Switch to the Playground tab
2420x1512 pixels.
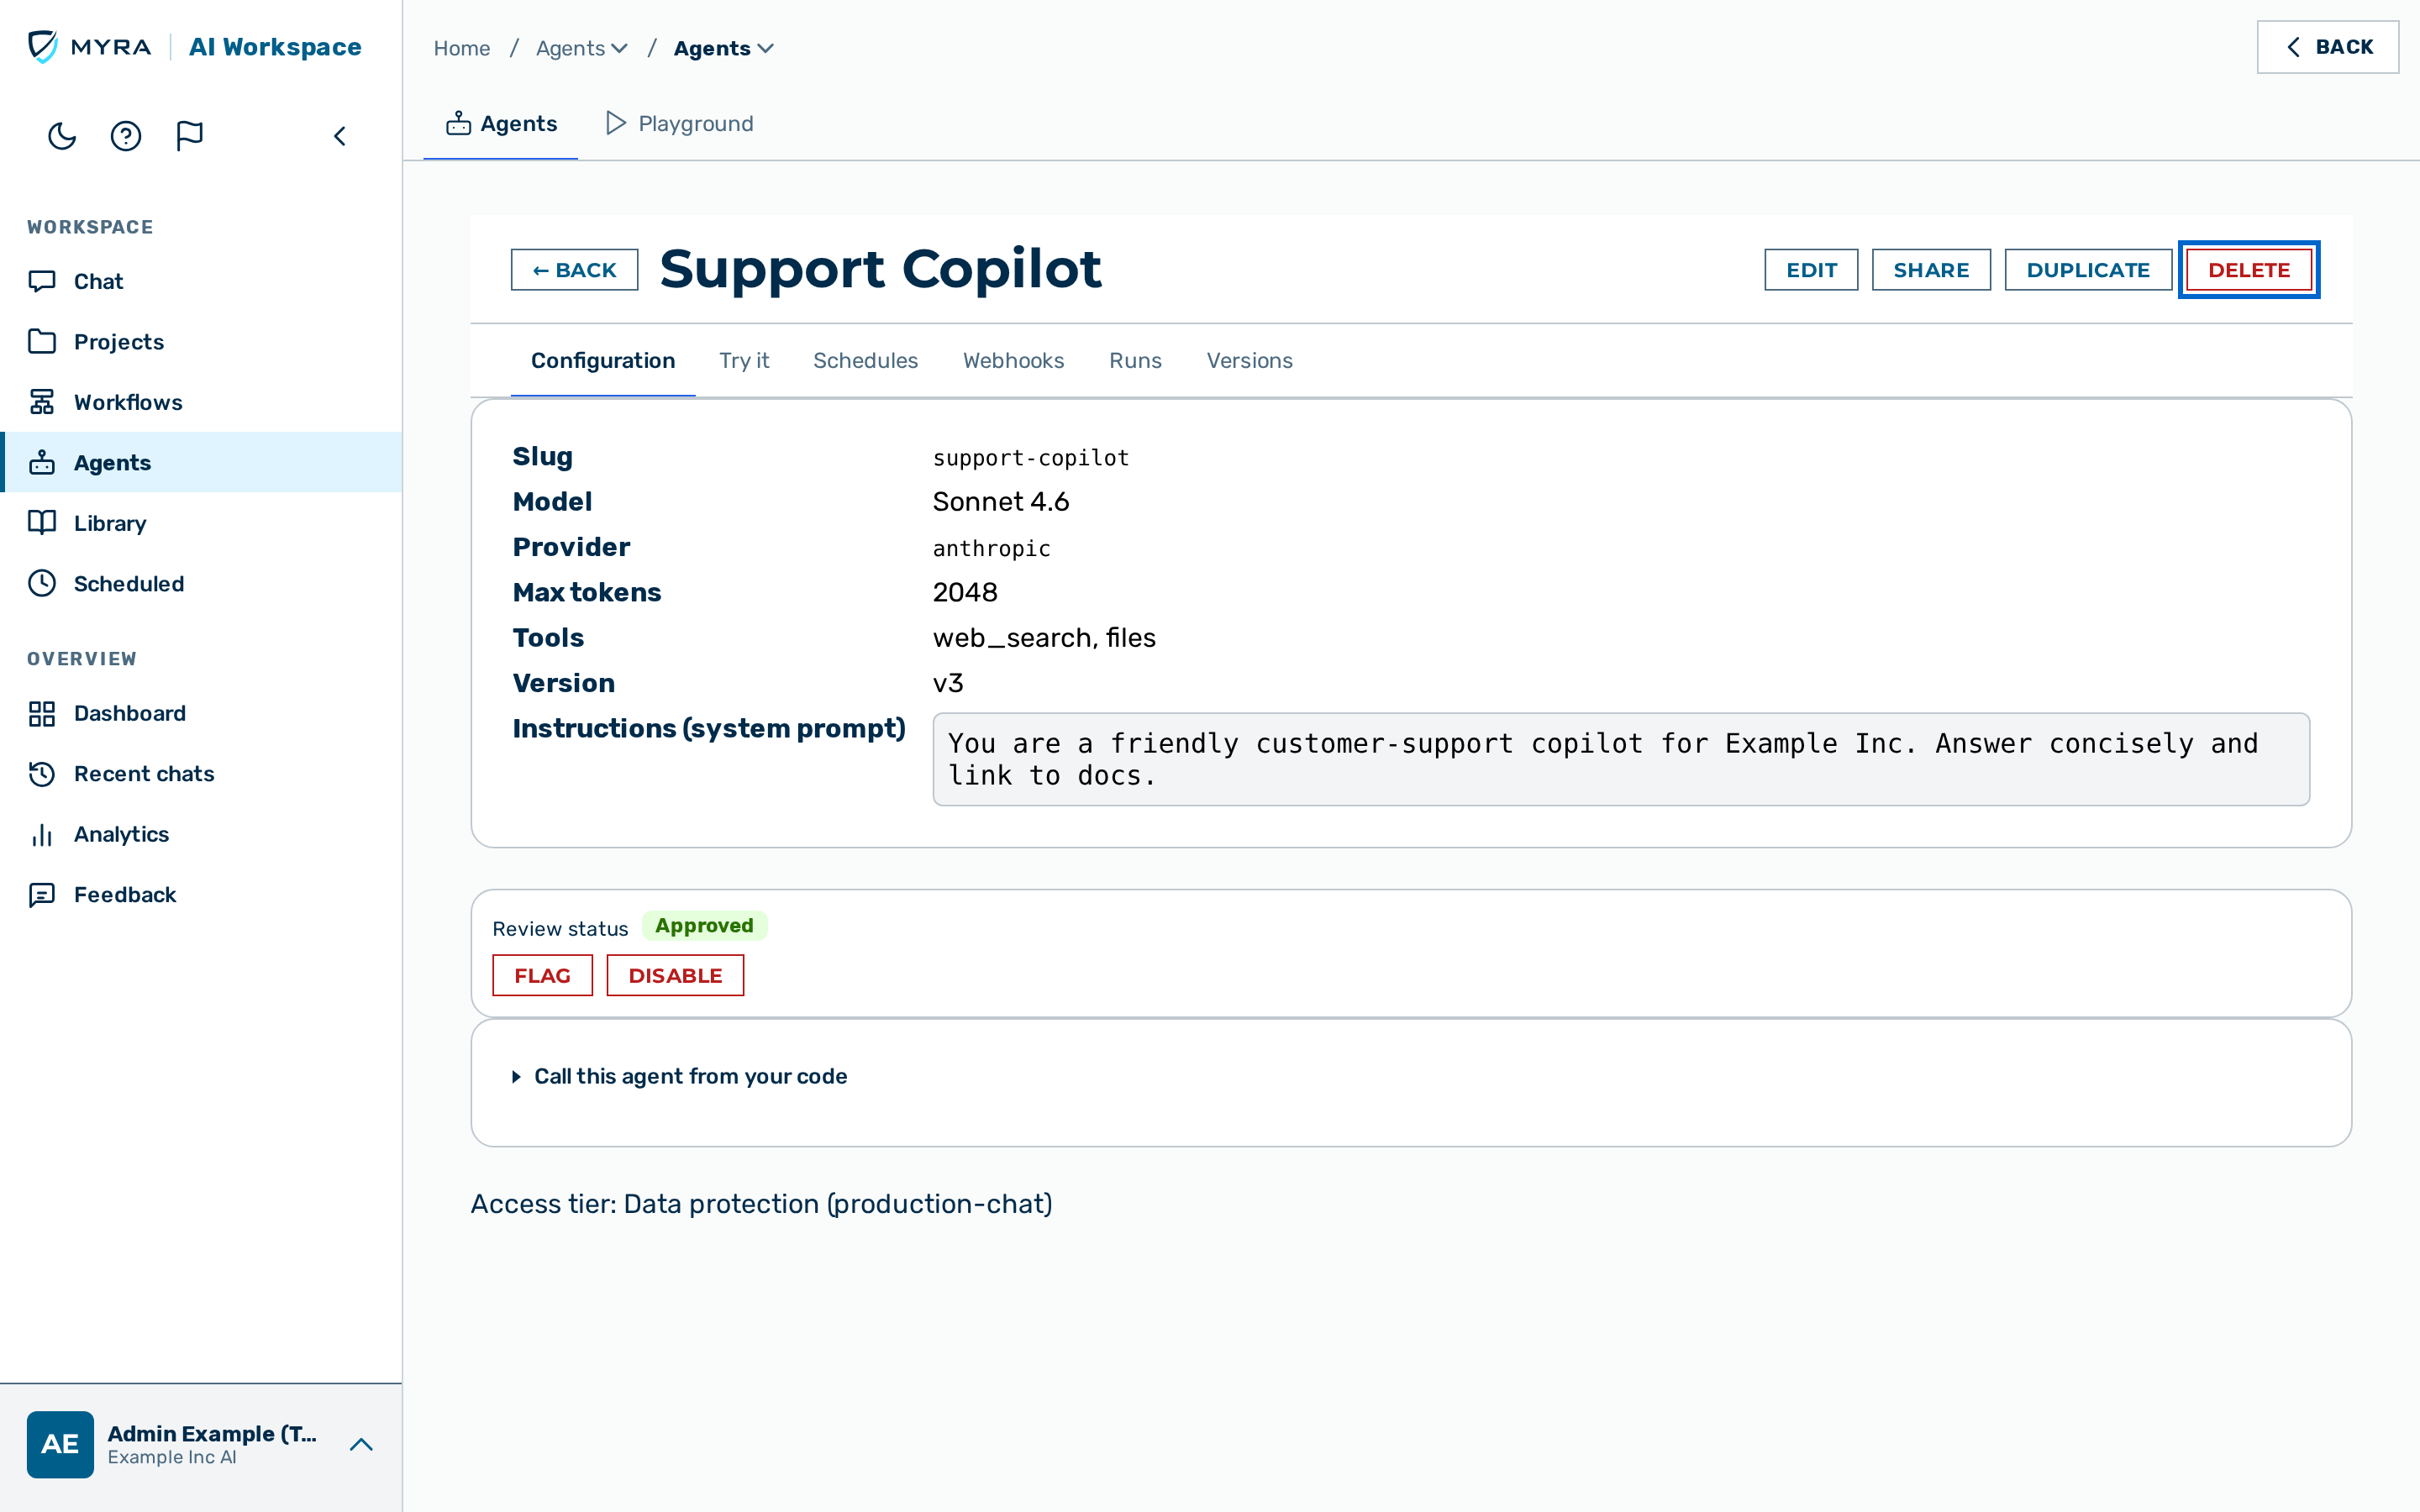pos(680,123)
